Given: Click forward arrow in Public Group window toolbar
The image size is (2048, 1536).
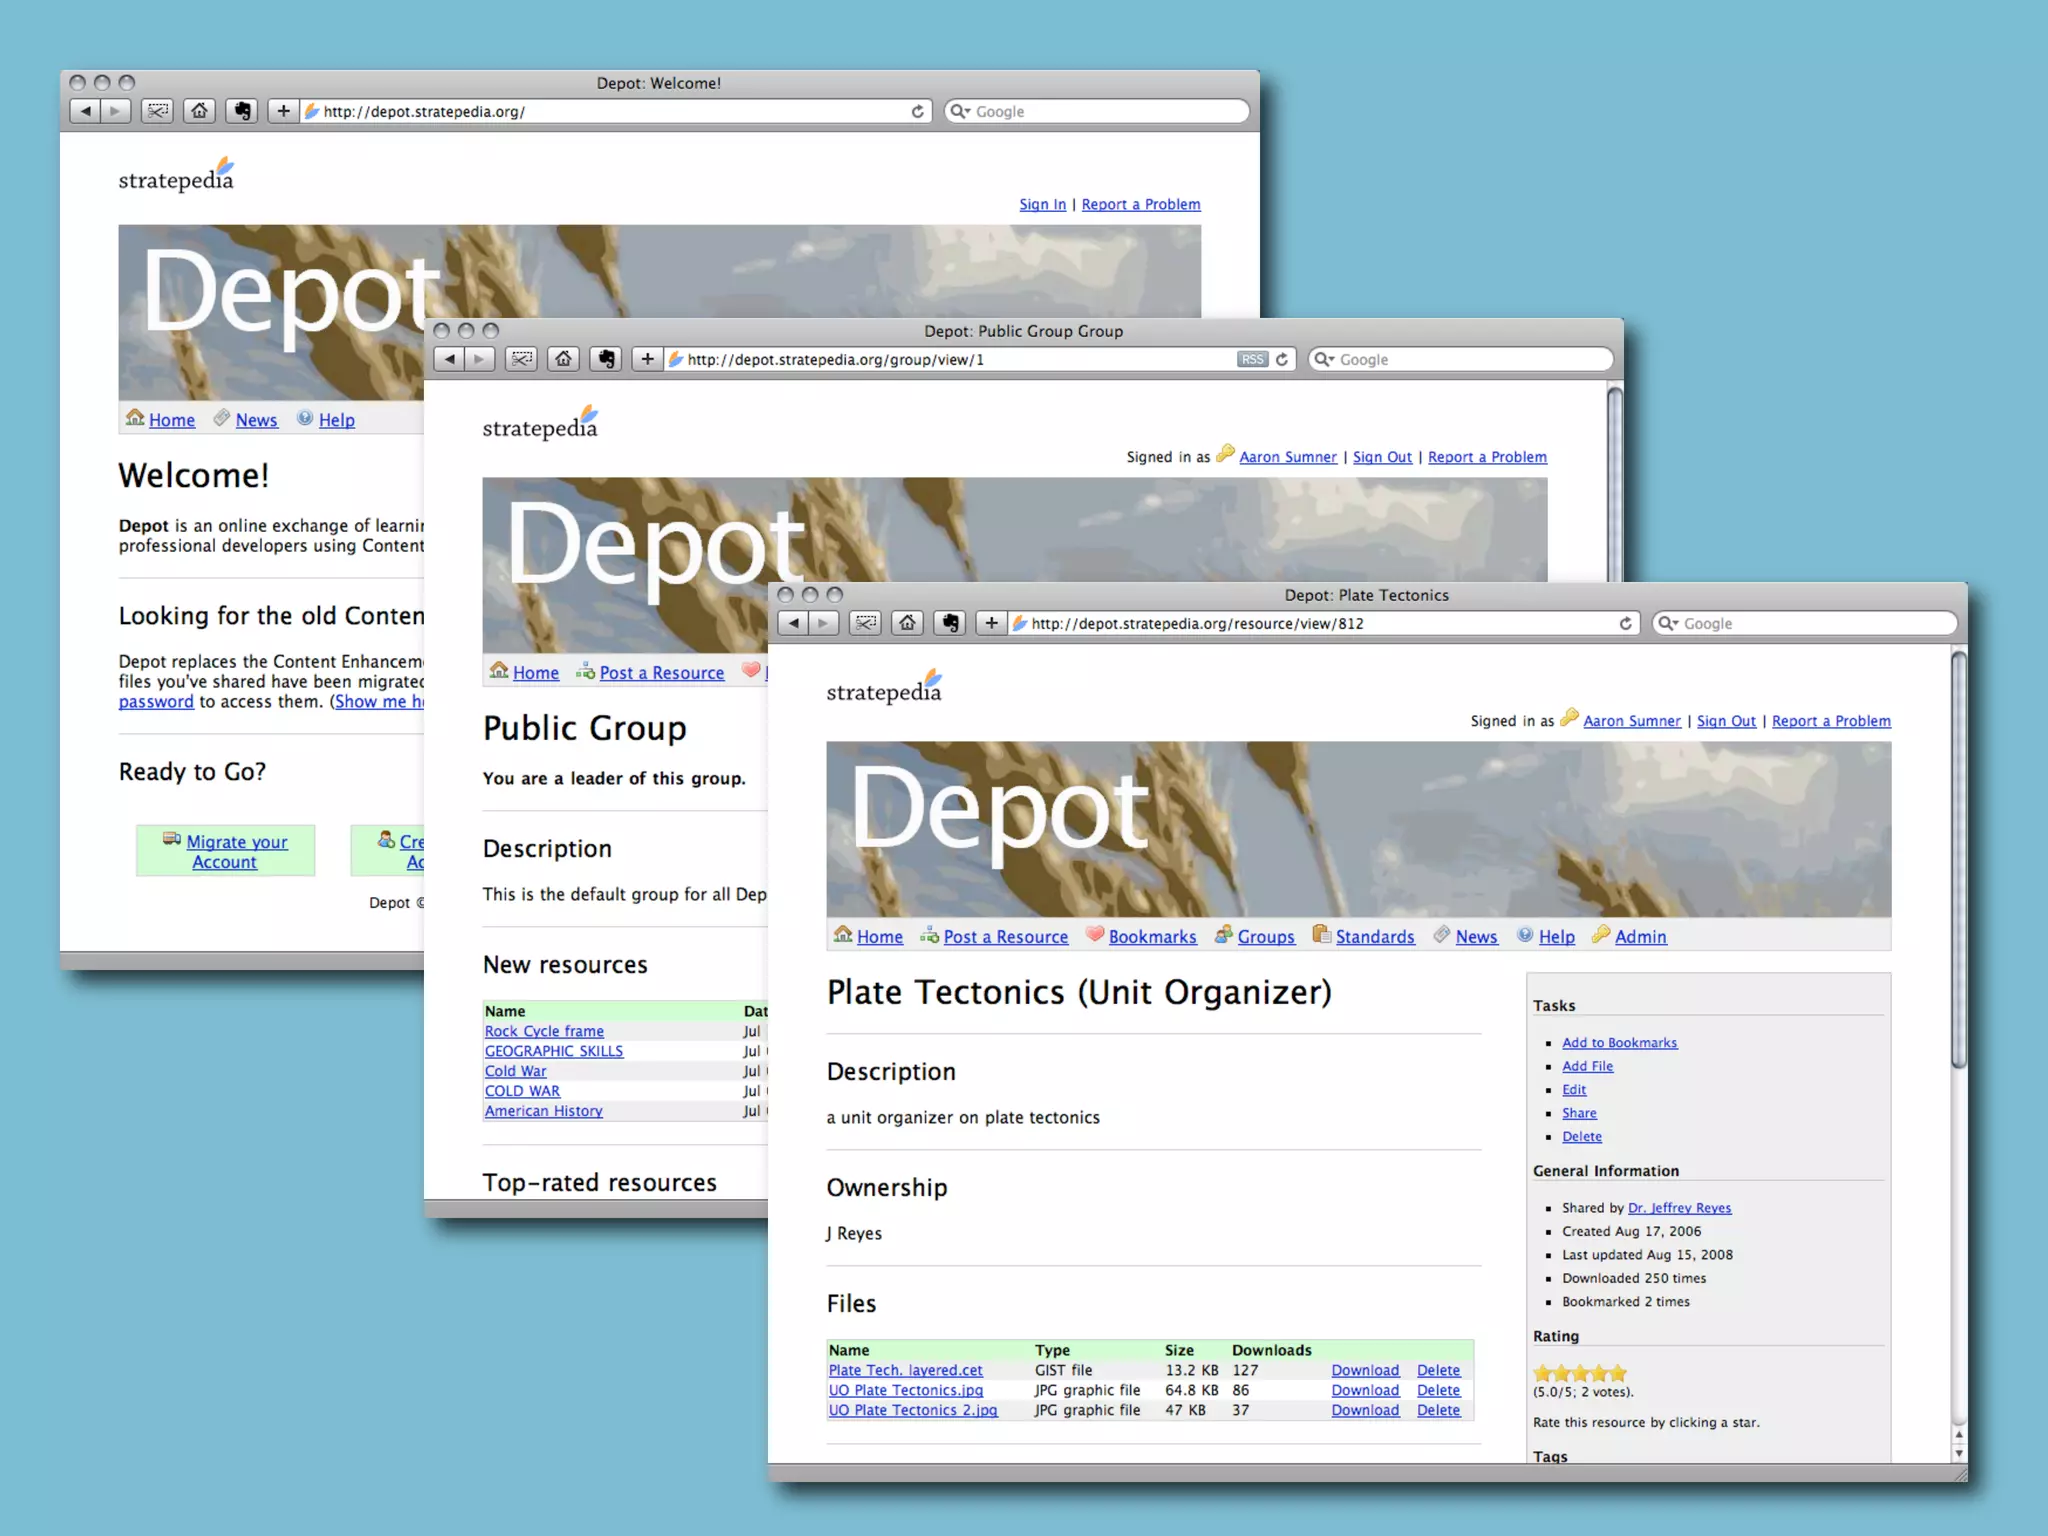Looking at the screenshot, I should click(x=480, y=359).
